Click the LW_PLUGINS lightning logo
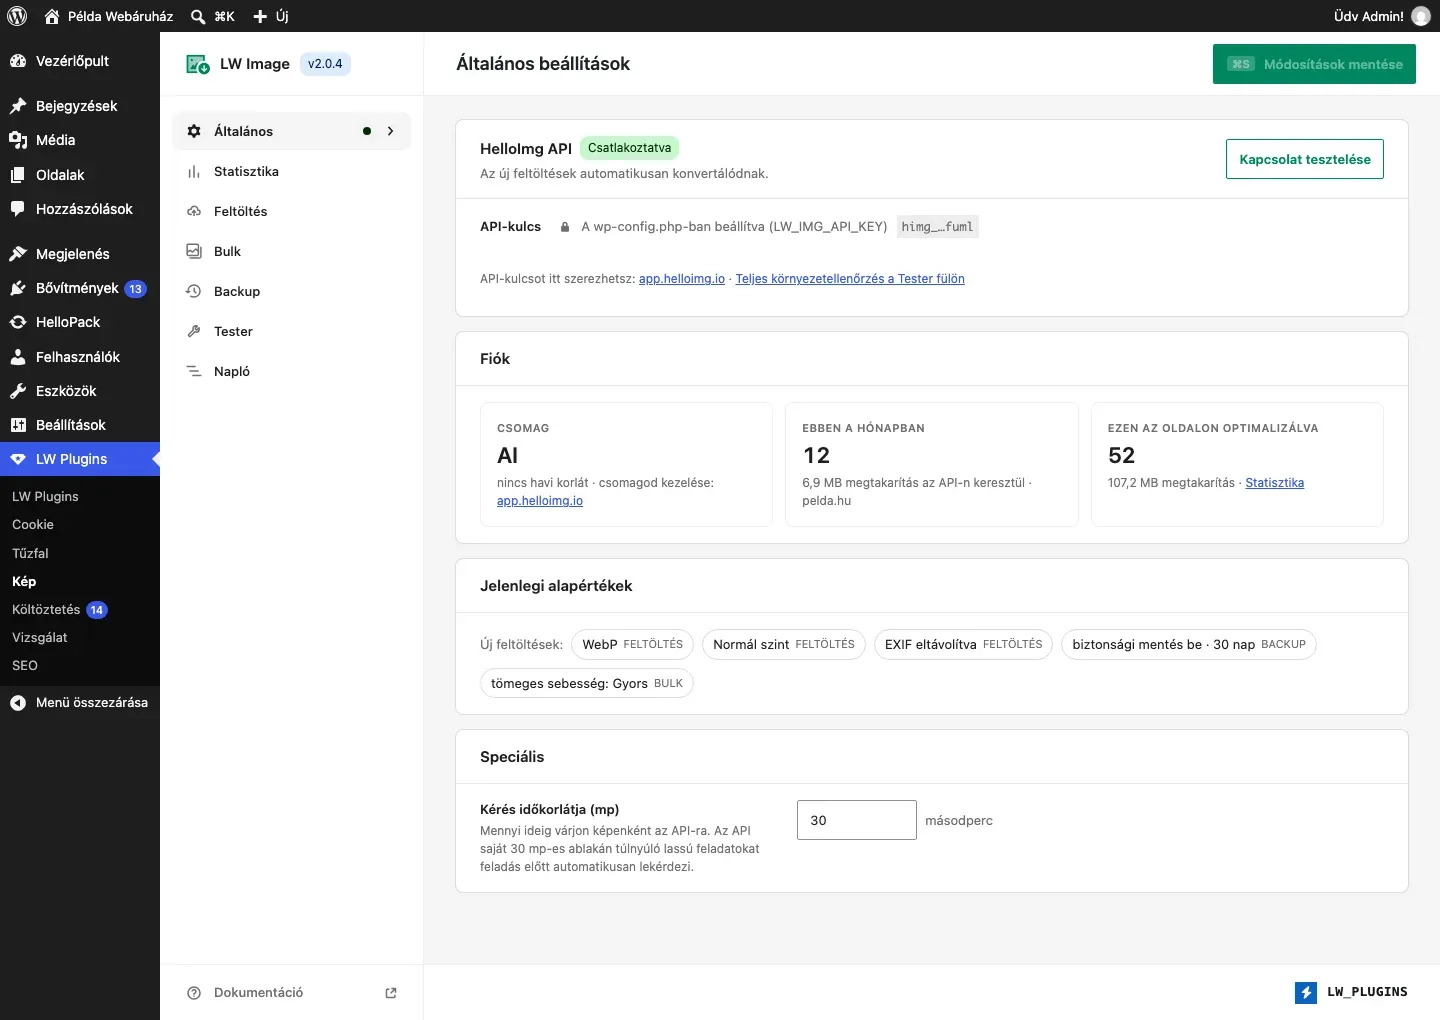Screen dimensions: 1440x1020 pyautogui.click(x=1306, y=992)
